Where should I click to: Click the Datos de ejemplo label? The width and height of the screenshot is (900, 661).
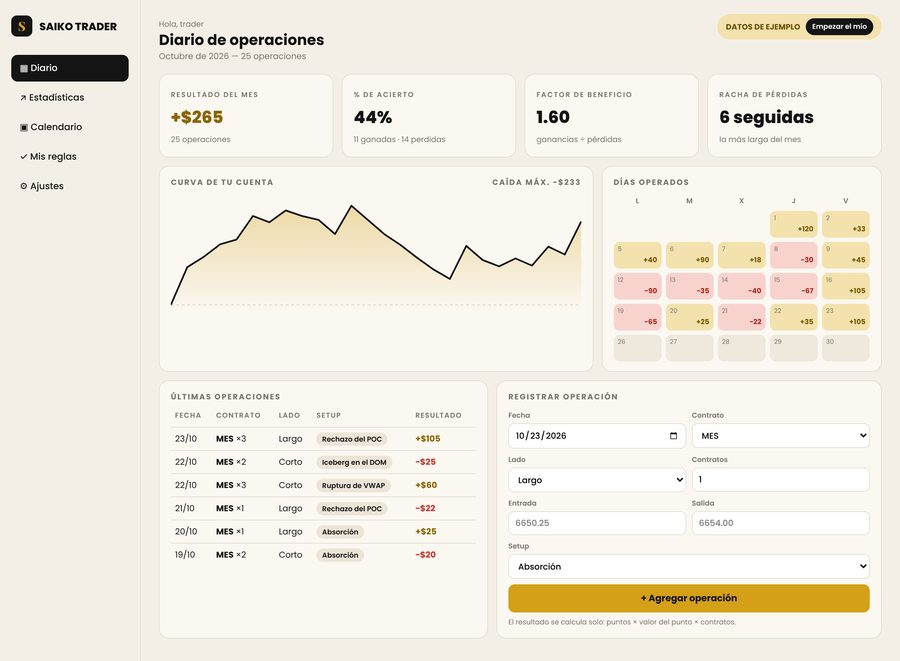763,27
